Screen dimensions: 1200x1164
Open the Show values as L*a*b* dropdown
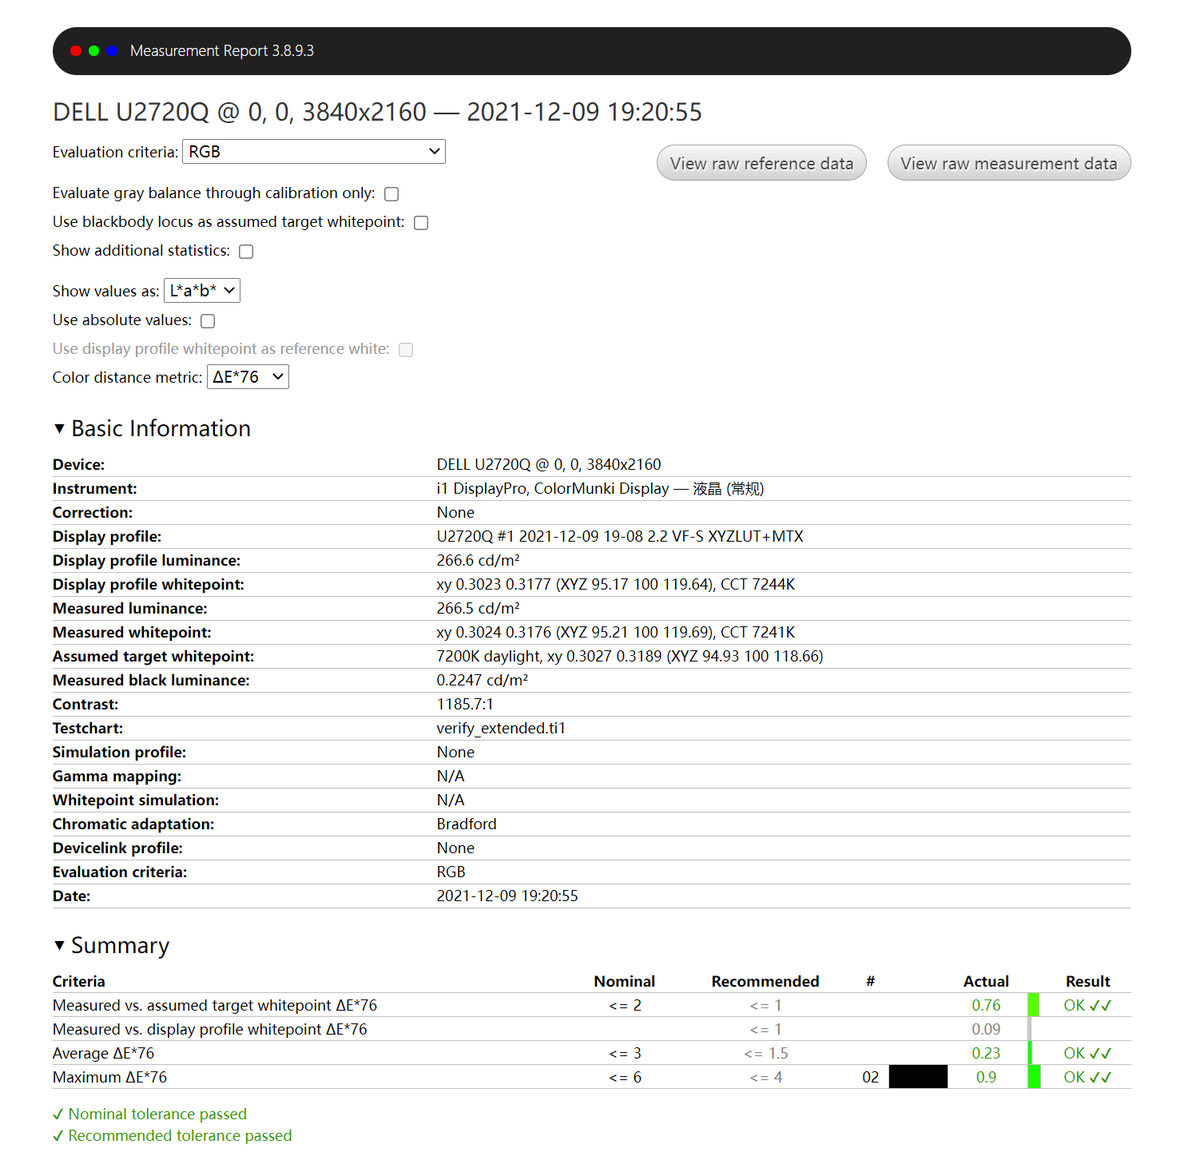(x=202, y=291)
